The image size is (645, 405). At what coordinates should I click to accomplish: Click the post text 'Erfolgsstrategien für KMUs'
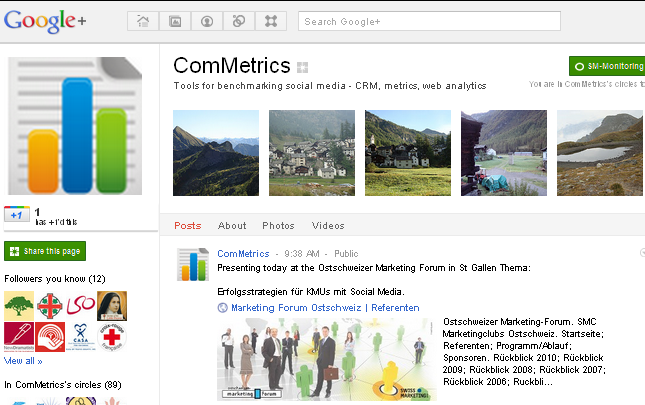(x=311, y=292)
